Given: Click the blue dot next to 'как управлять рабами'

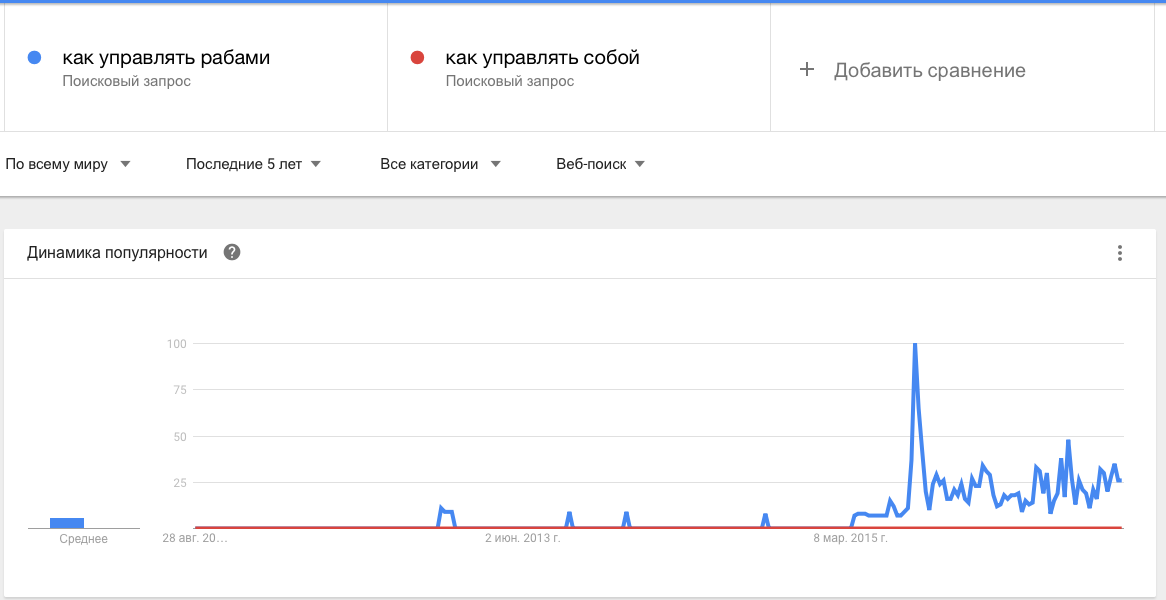Looking at the screenshot, I should point(35,57).
